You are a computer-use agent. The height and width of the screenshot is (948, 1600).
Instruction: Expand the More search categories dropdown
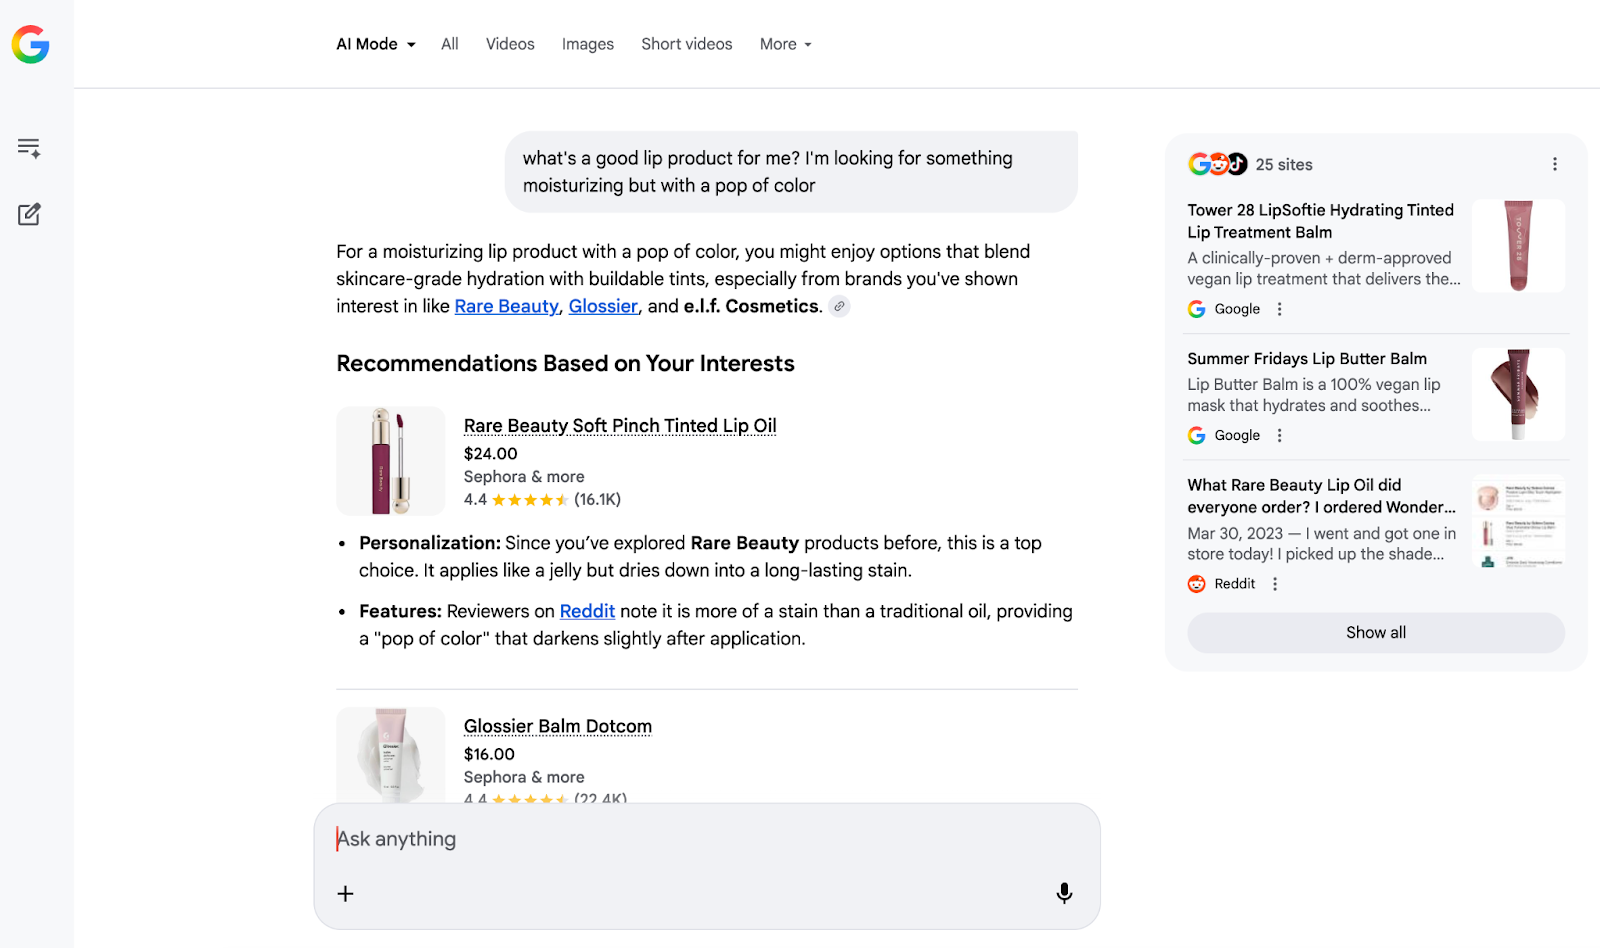pos(785,44)
